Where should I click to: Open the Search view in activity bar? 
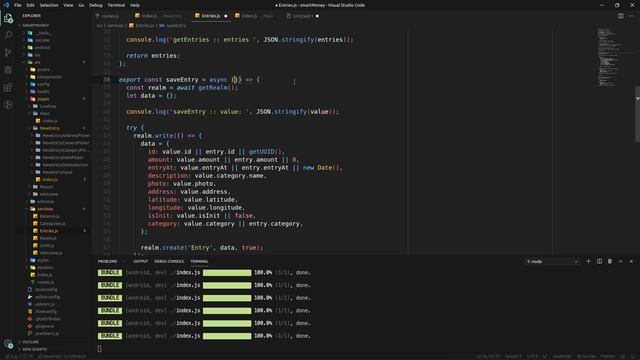[8, 36]
